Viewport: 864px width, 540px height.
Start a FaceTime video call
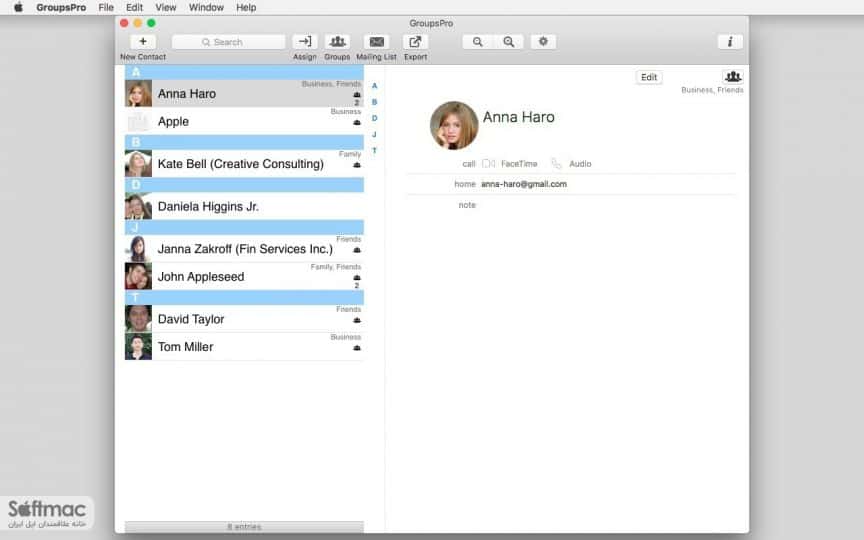[510, 164]
